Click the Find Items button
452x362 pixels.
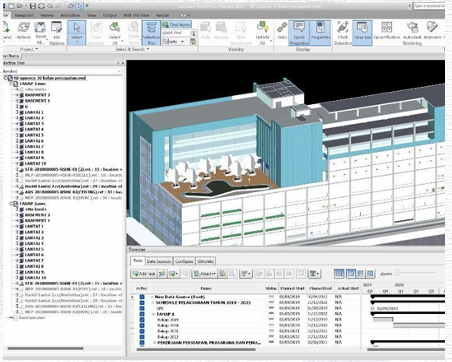coord(177,25)
